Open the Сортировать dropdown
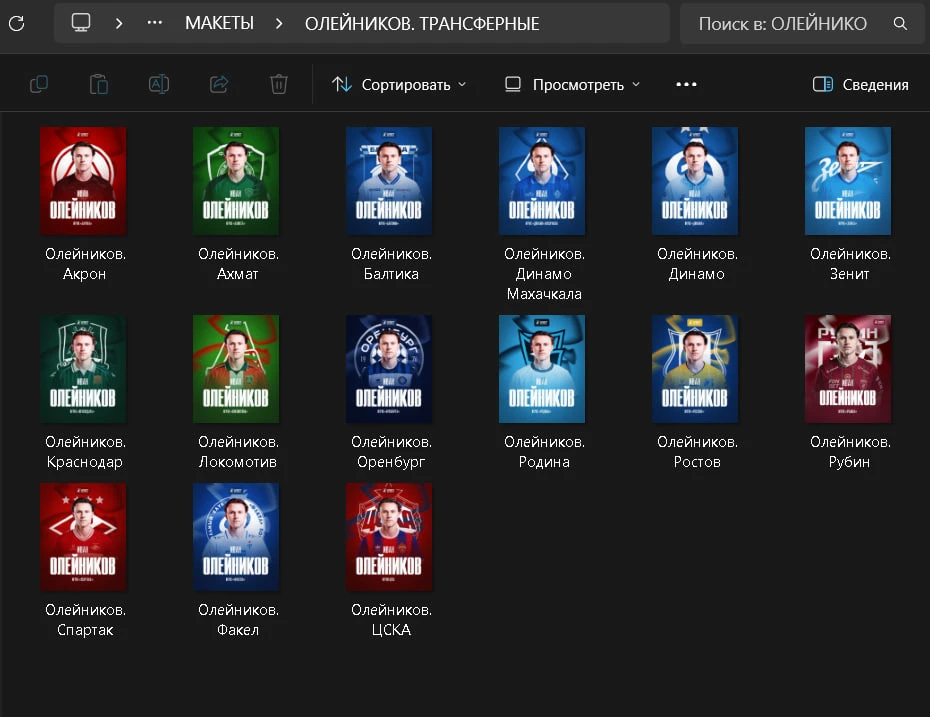This screenshot has height=717, width=930. [399, 84]
